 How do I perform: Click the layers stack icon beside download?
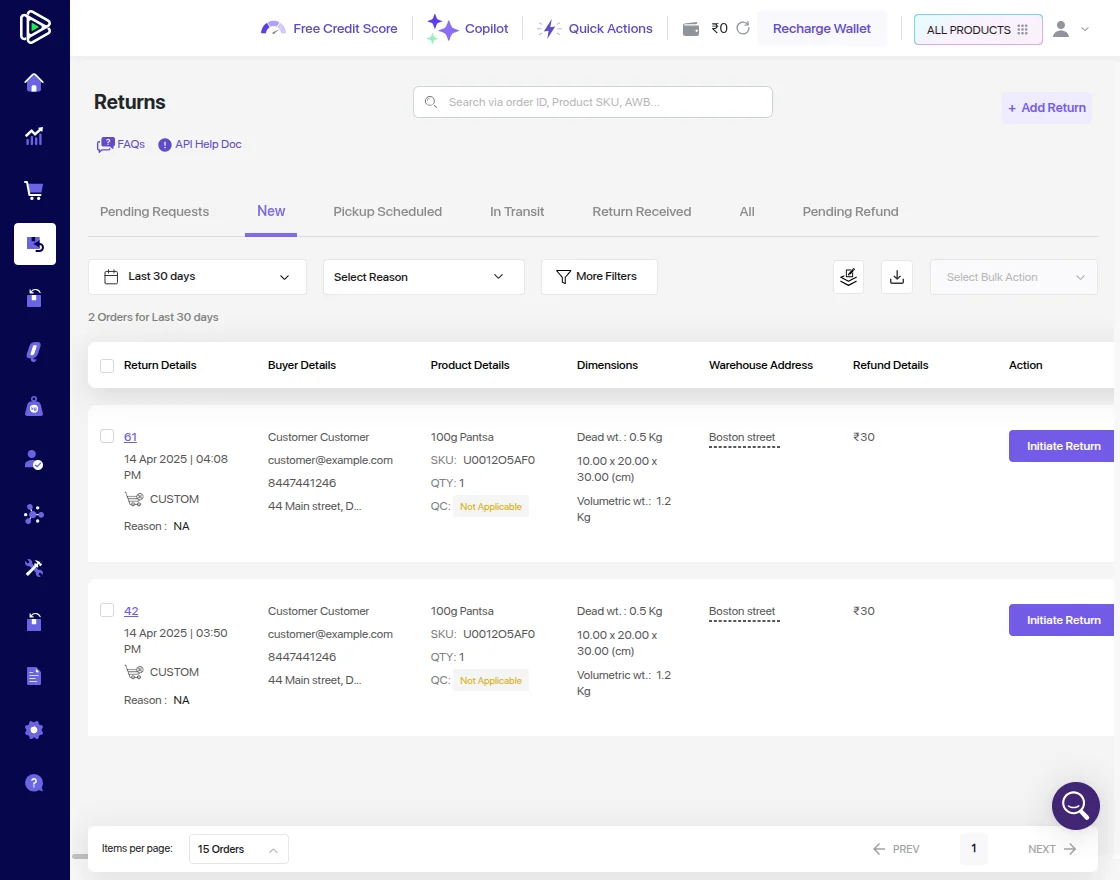tap(848, 277)
